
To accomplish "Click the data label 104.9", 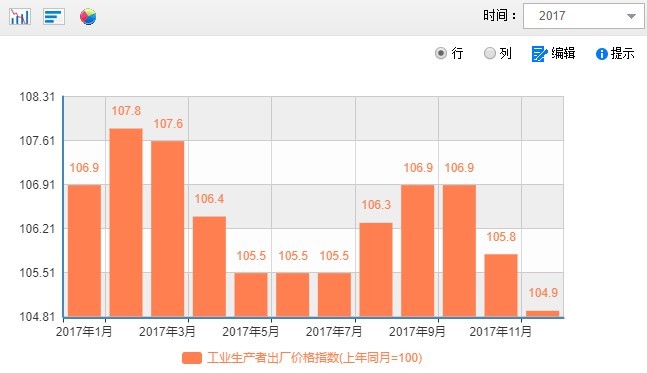I will [543, 293].
